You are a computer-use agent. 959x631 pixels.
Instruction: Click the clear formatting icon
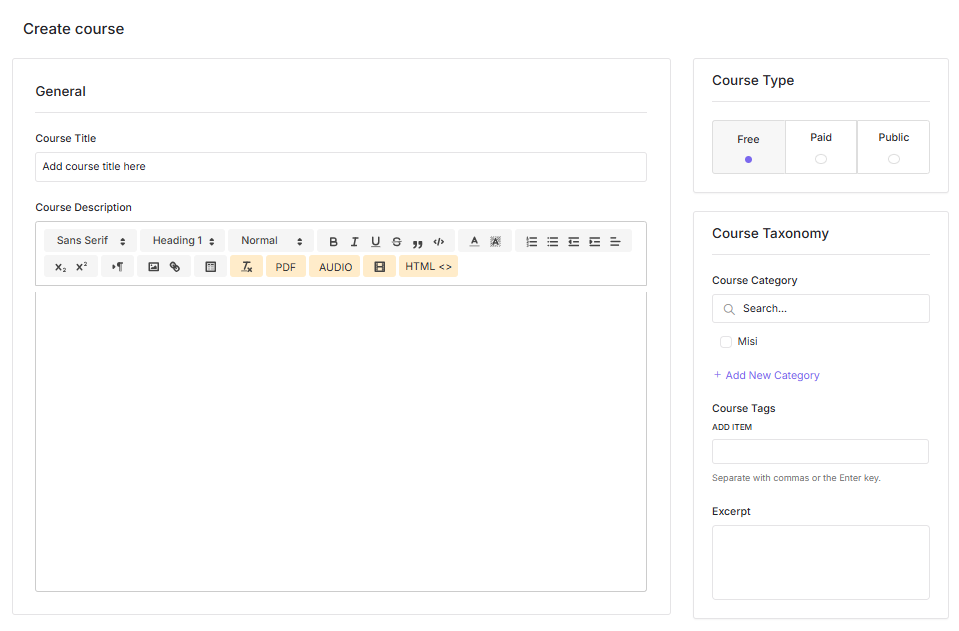(x=246, y=267)
